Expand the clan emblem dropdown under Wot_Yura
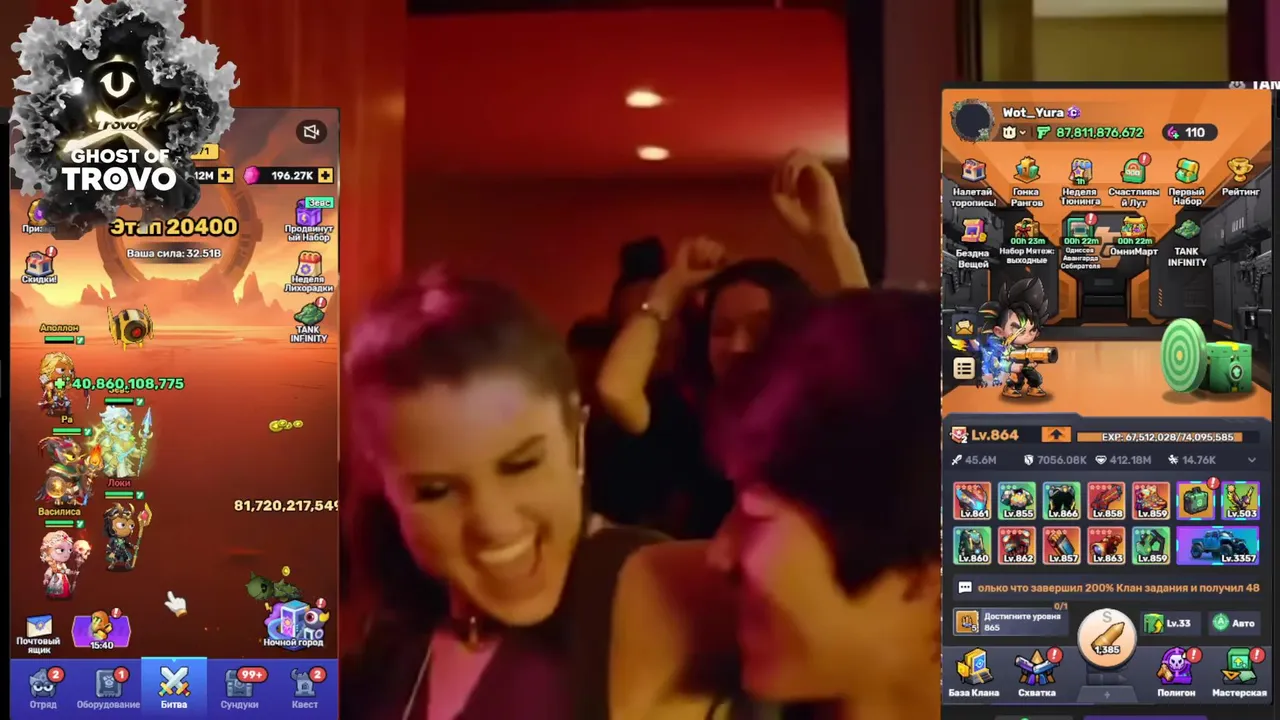The image size is (1280, 720). tap(1015, 132)
